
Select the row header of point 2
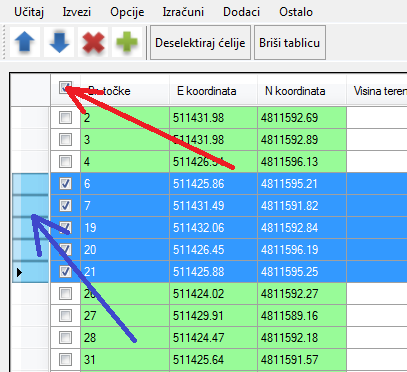tap(30, 117)
